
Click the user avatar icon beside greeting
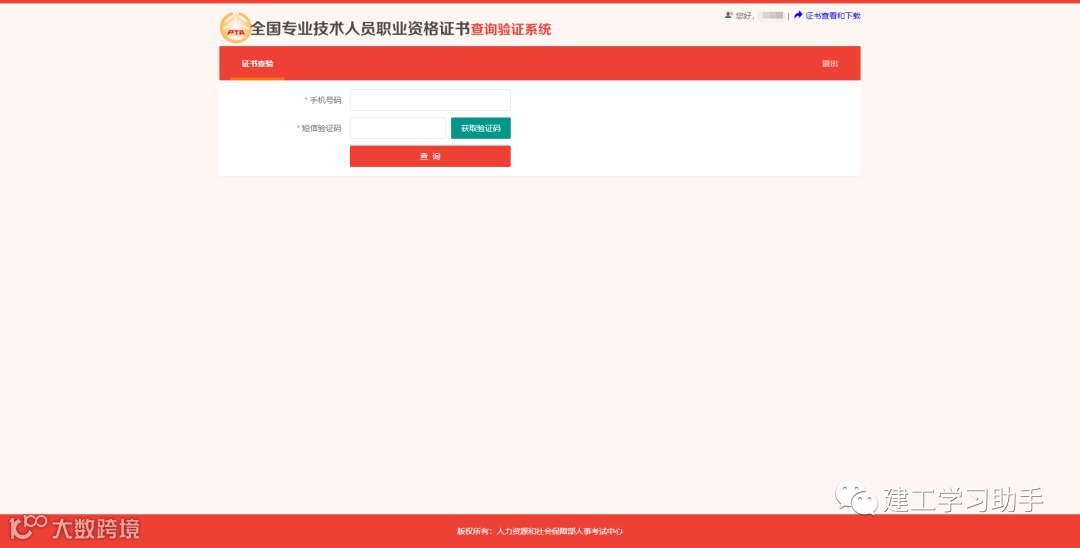[728, 15]
